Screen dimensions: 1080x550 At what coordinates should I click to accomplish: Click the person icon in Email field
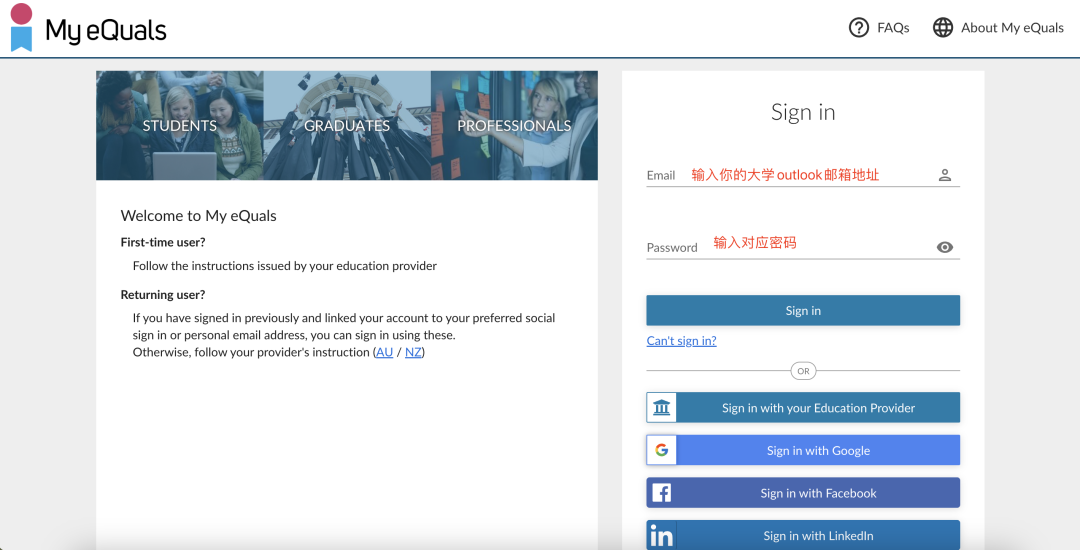coord(944,175)
